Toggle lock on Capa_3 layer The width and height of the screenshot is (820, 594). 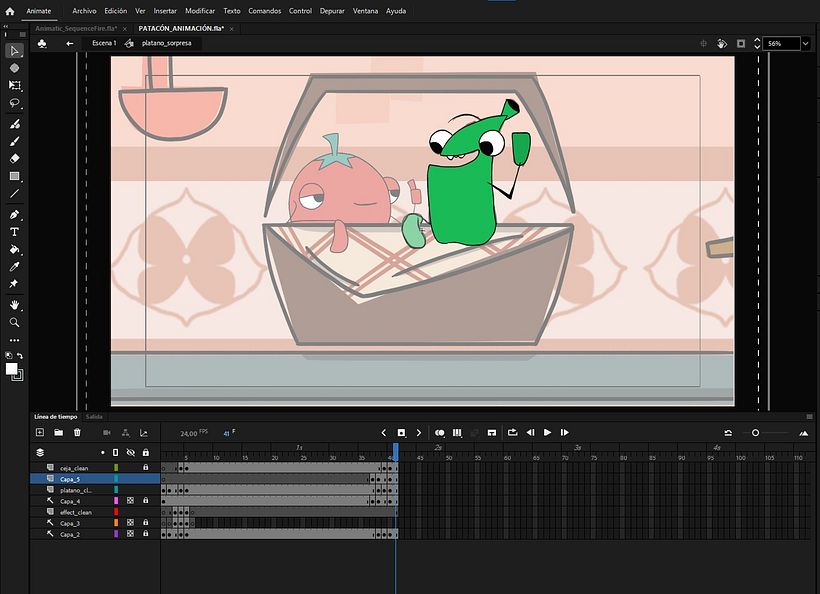pyautogui.click(x=146, y=523)
